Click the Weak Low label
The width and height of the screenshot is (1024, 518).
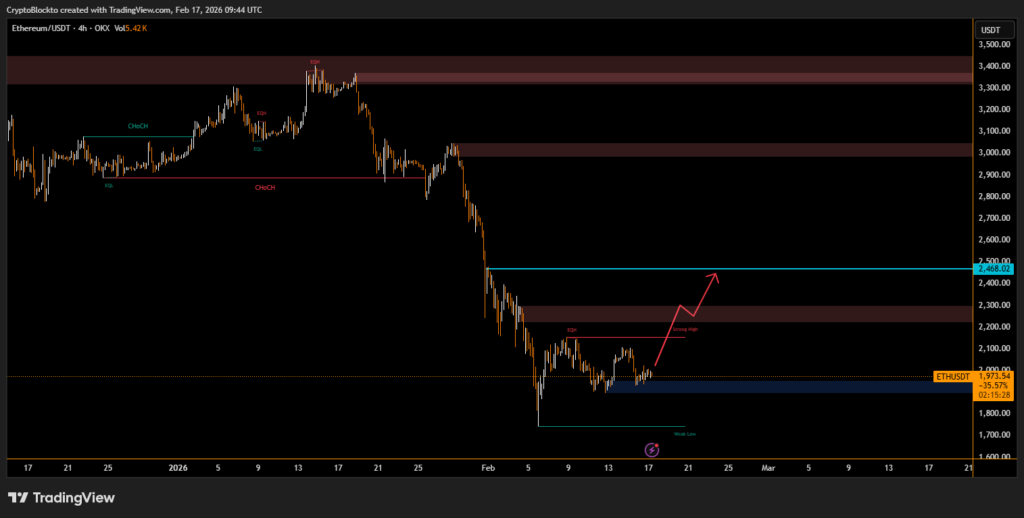tap(685, 434)
